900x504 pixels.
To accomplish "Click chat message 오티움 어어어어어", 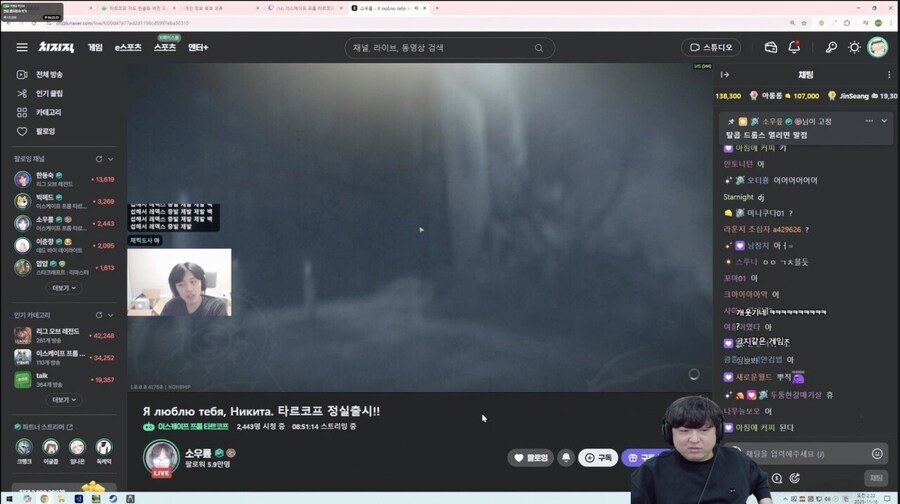I will pyautogui.click(x=770, y=180).
